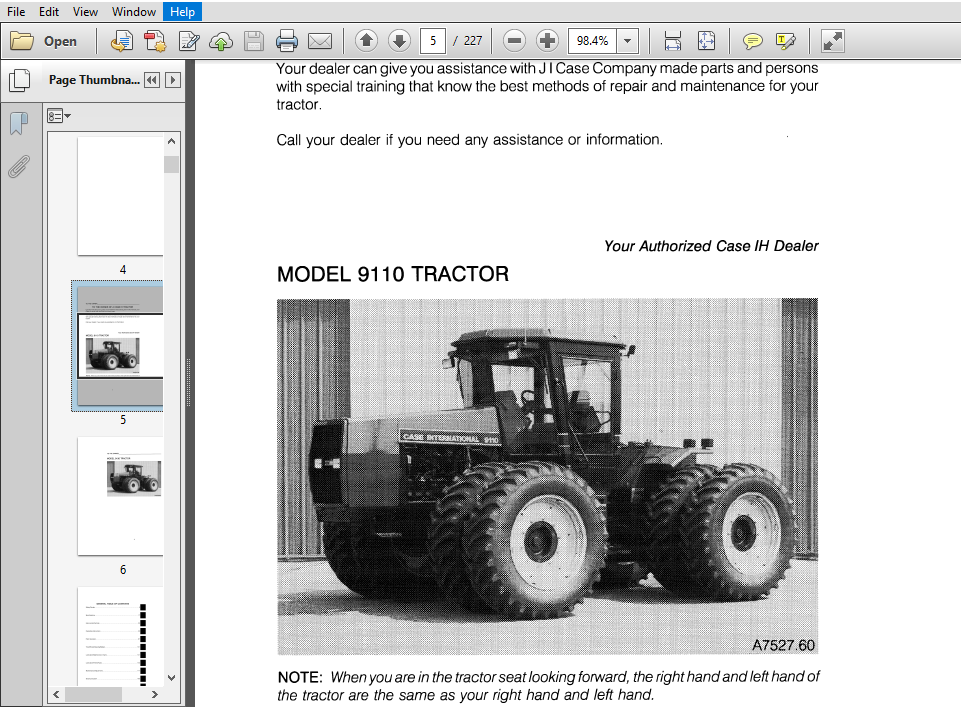Image resolution: width=961 pixels, height=707 pixels.
Task: Open the Help menu
Action: click(182, 12)
